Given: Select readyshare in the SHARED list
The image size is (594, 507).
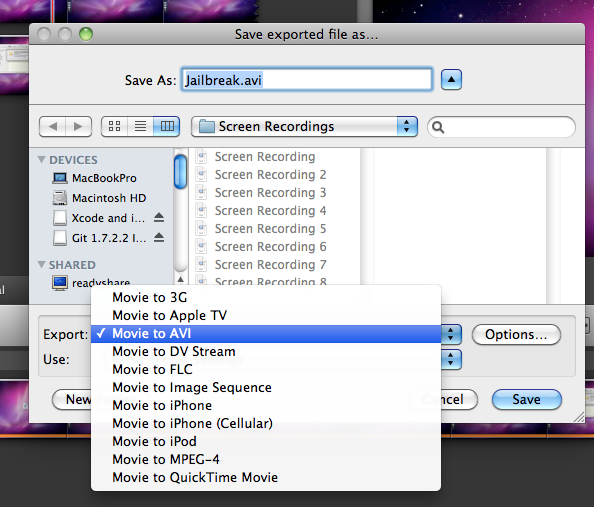Looking at the screenshot, I should [x=101, y=283].
